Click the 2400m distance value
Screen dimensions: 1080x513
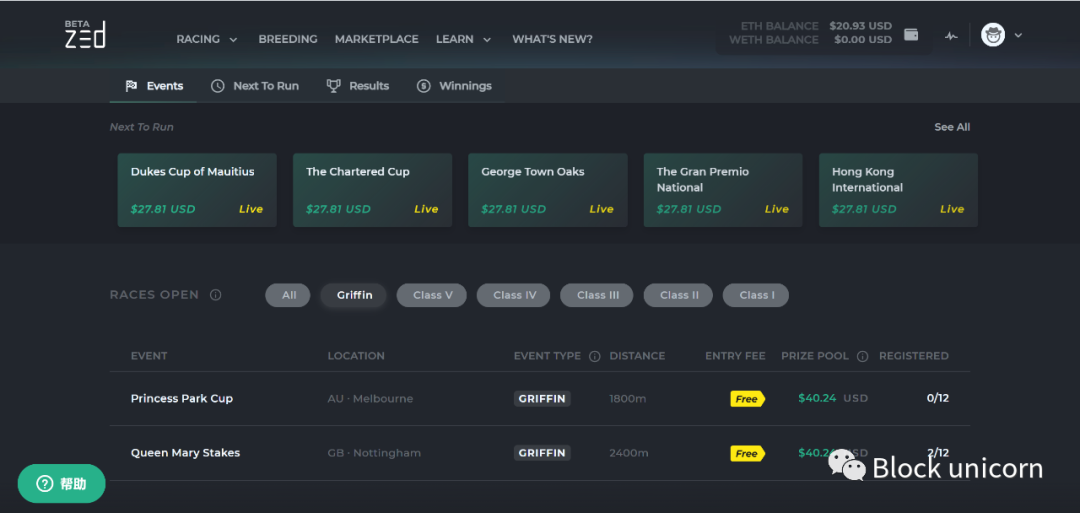click(629, 453)
